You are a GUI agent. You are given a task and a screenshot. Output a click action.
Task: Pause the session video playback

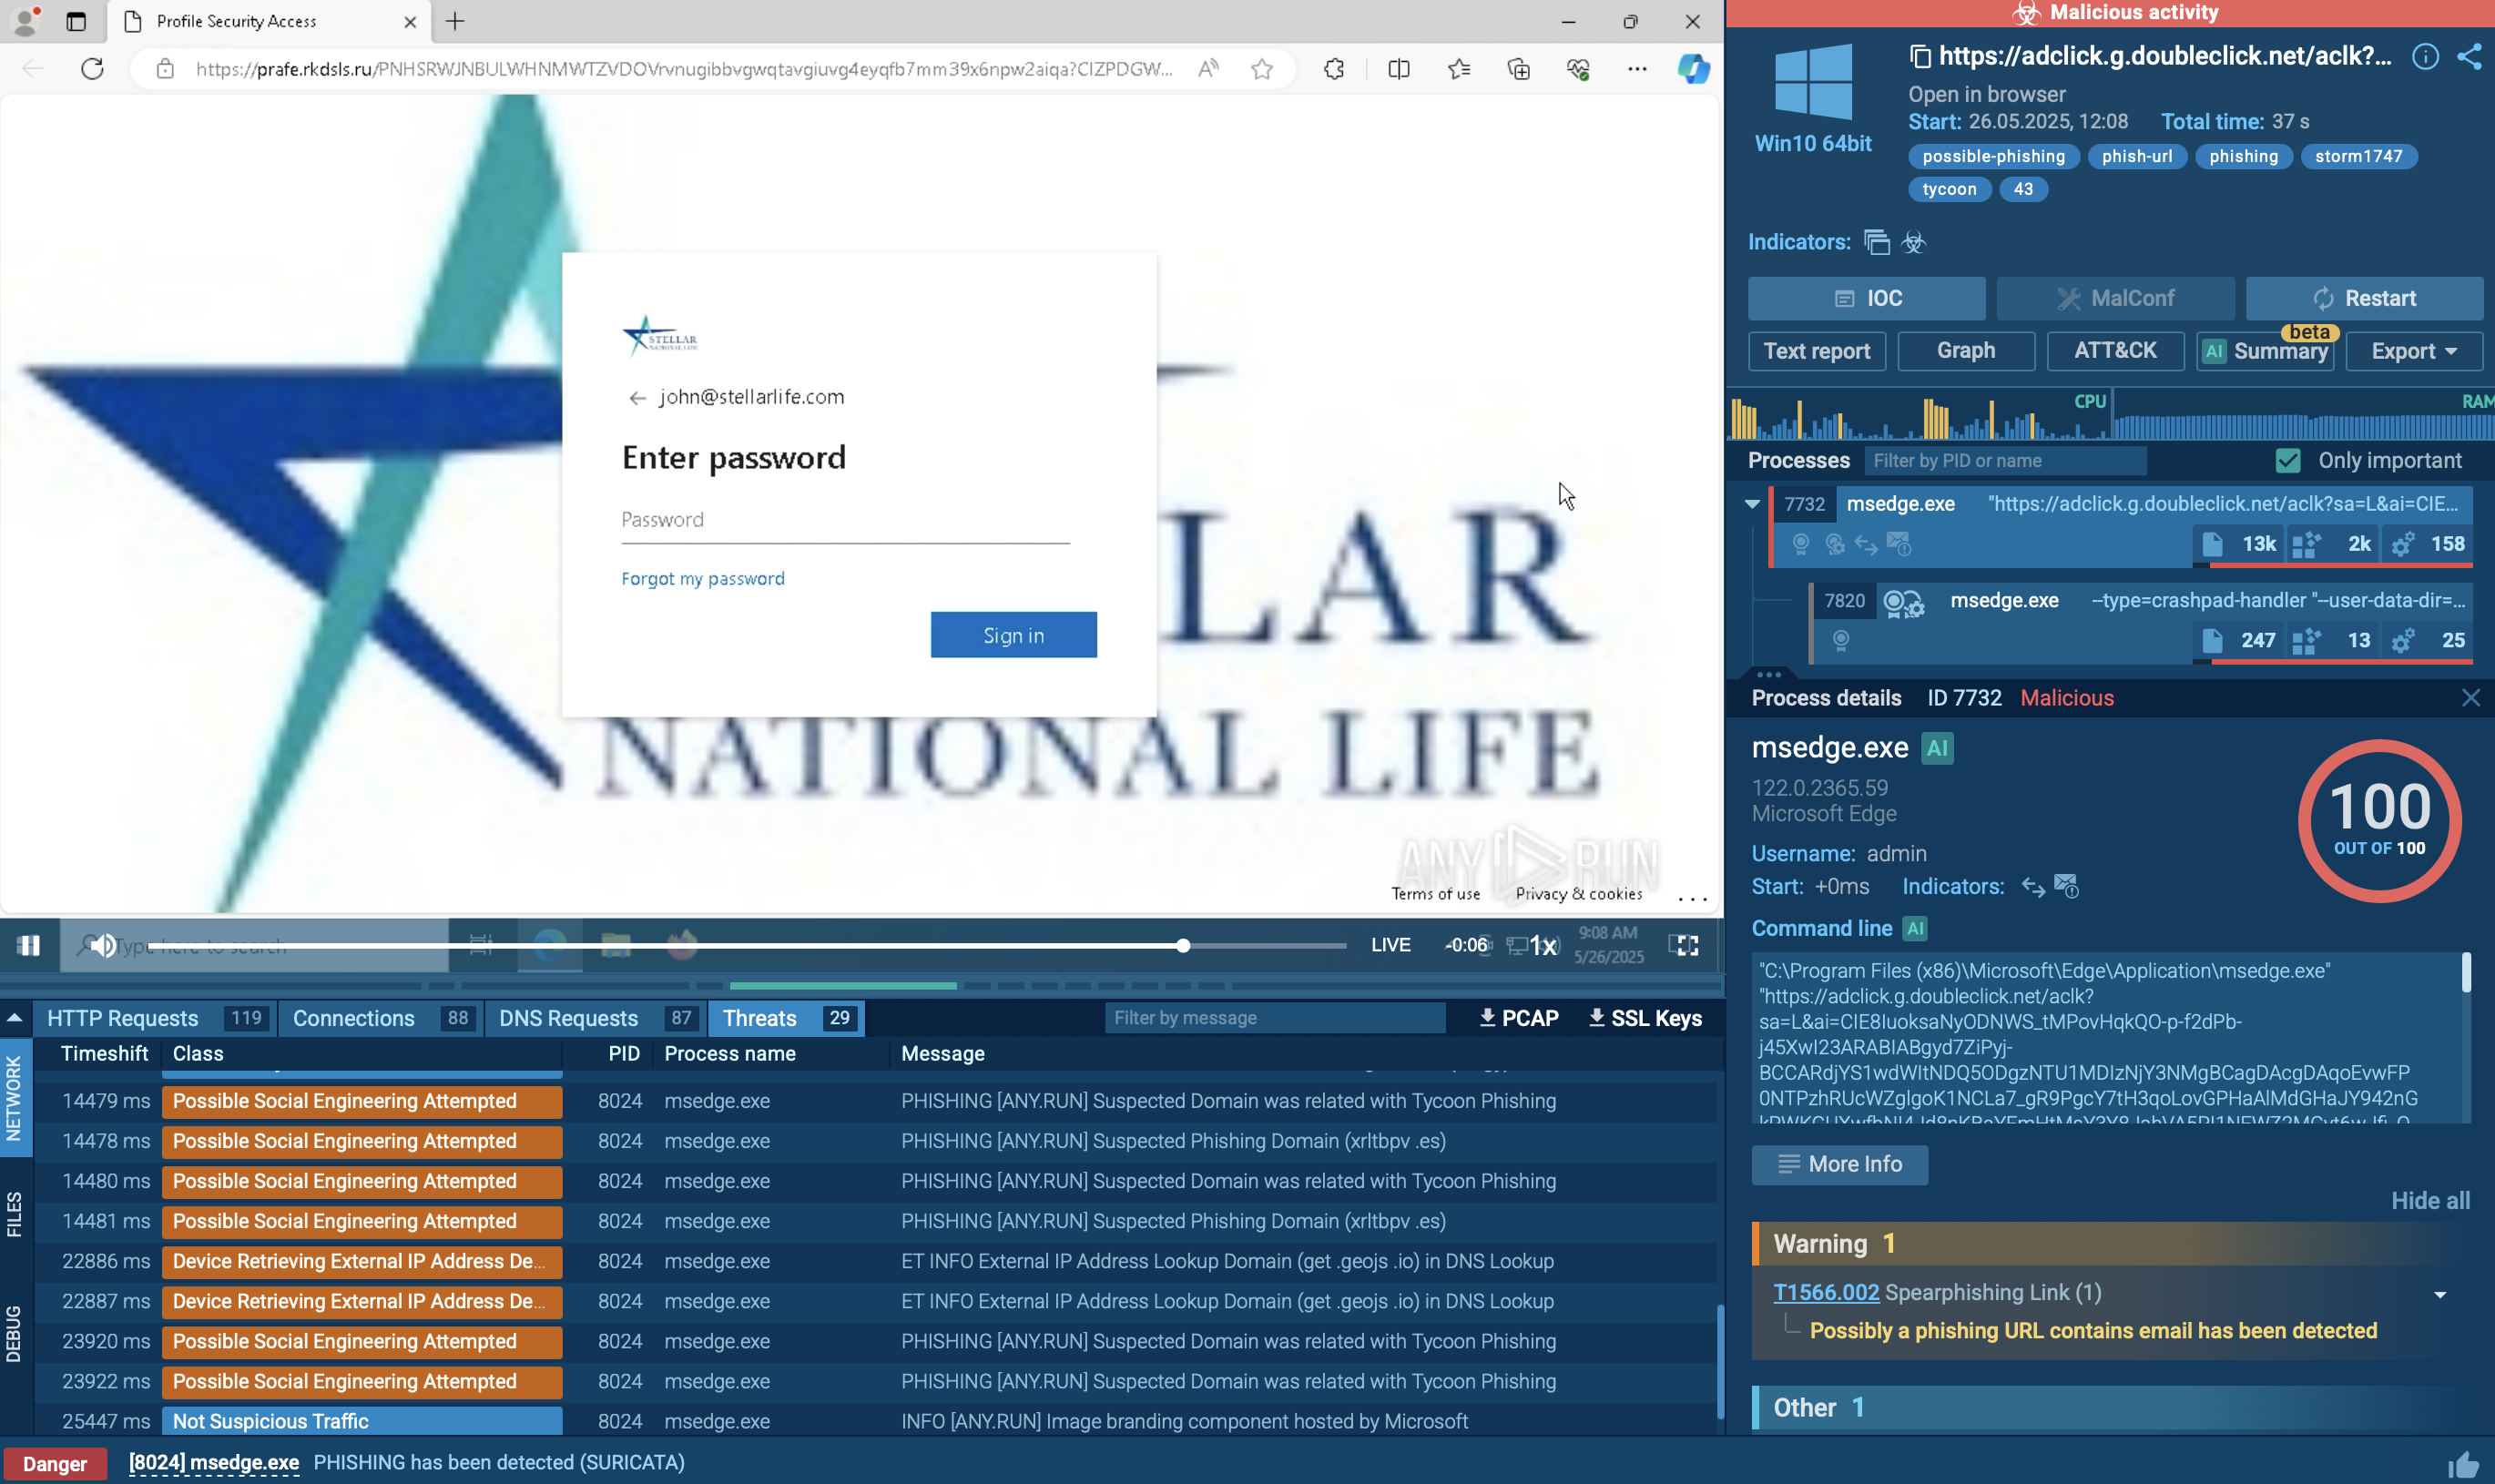(x=28, y=945)
